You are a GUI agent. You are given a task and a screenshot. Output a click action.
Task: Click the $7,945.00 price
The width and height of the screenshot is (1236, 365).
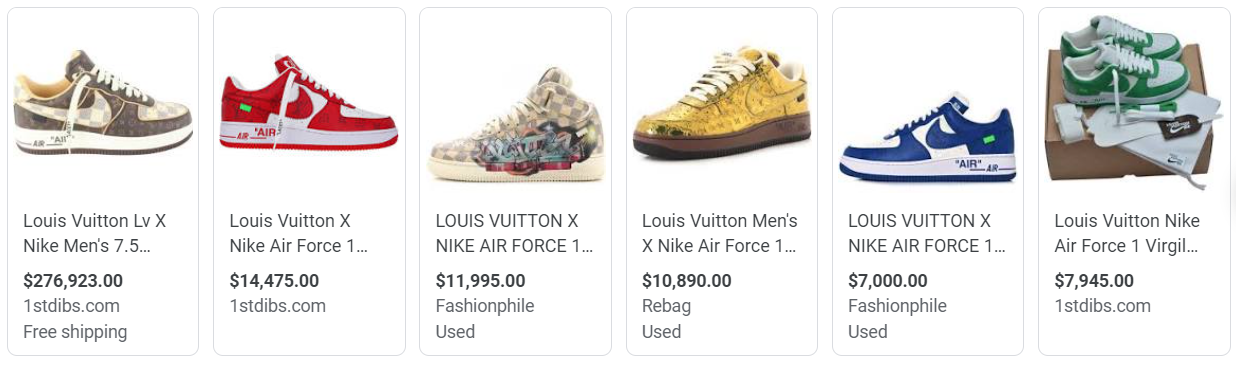tap(1094, 281)
